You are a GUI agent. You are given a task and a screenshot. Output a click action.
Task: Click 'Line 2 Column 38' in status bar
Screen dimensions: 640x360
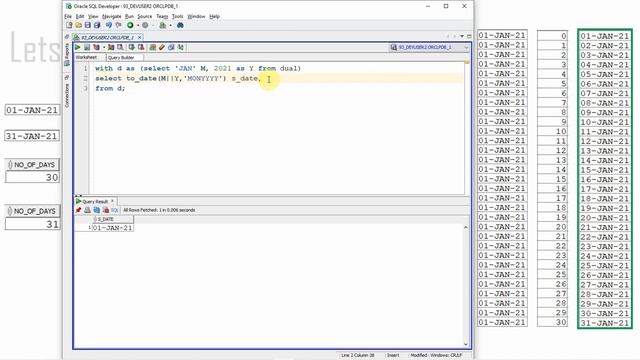[358, 355]
